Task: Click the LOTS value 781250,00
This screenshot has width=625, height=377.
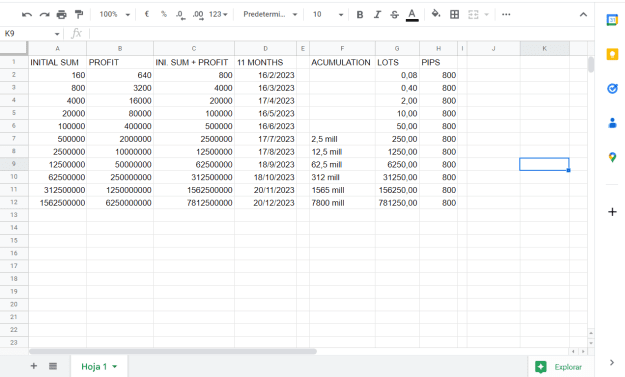Action: click(x=397, y=202)
